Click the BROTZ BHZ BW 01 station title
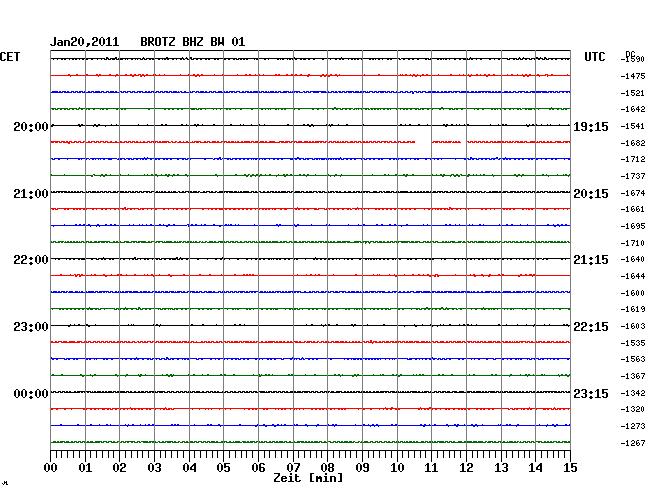This screenshot has width=650, height=494. 192,42
